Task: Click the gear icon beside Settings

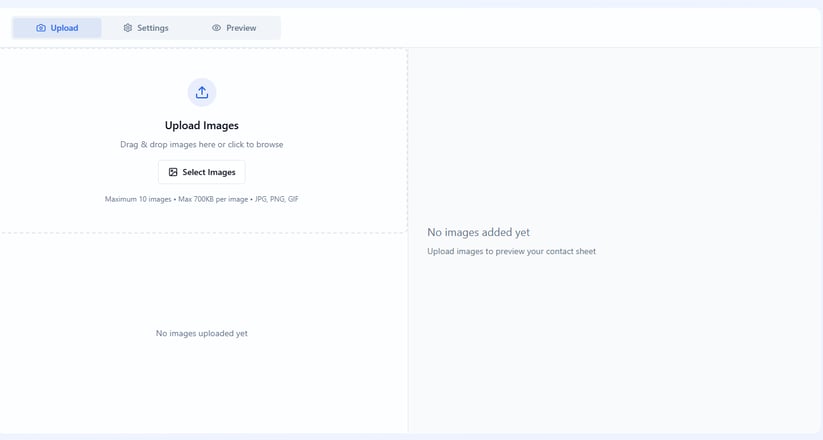Action: [x=128, y=28]
